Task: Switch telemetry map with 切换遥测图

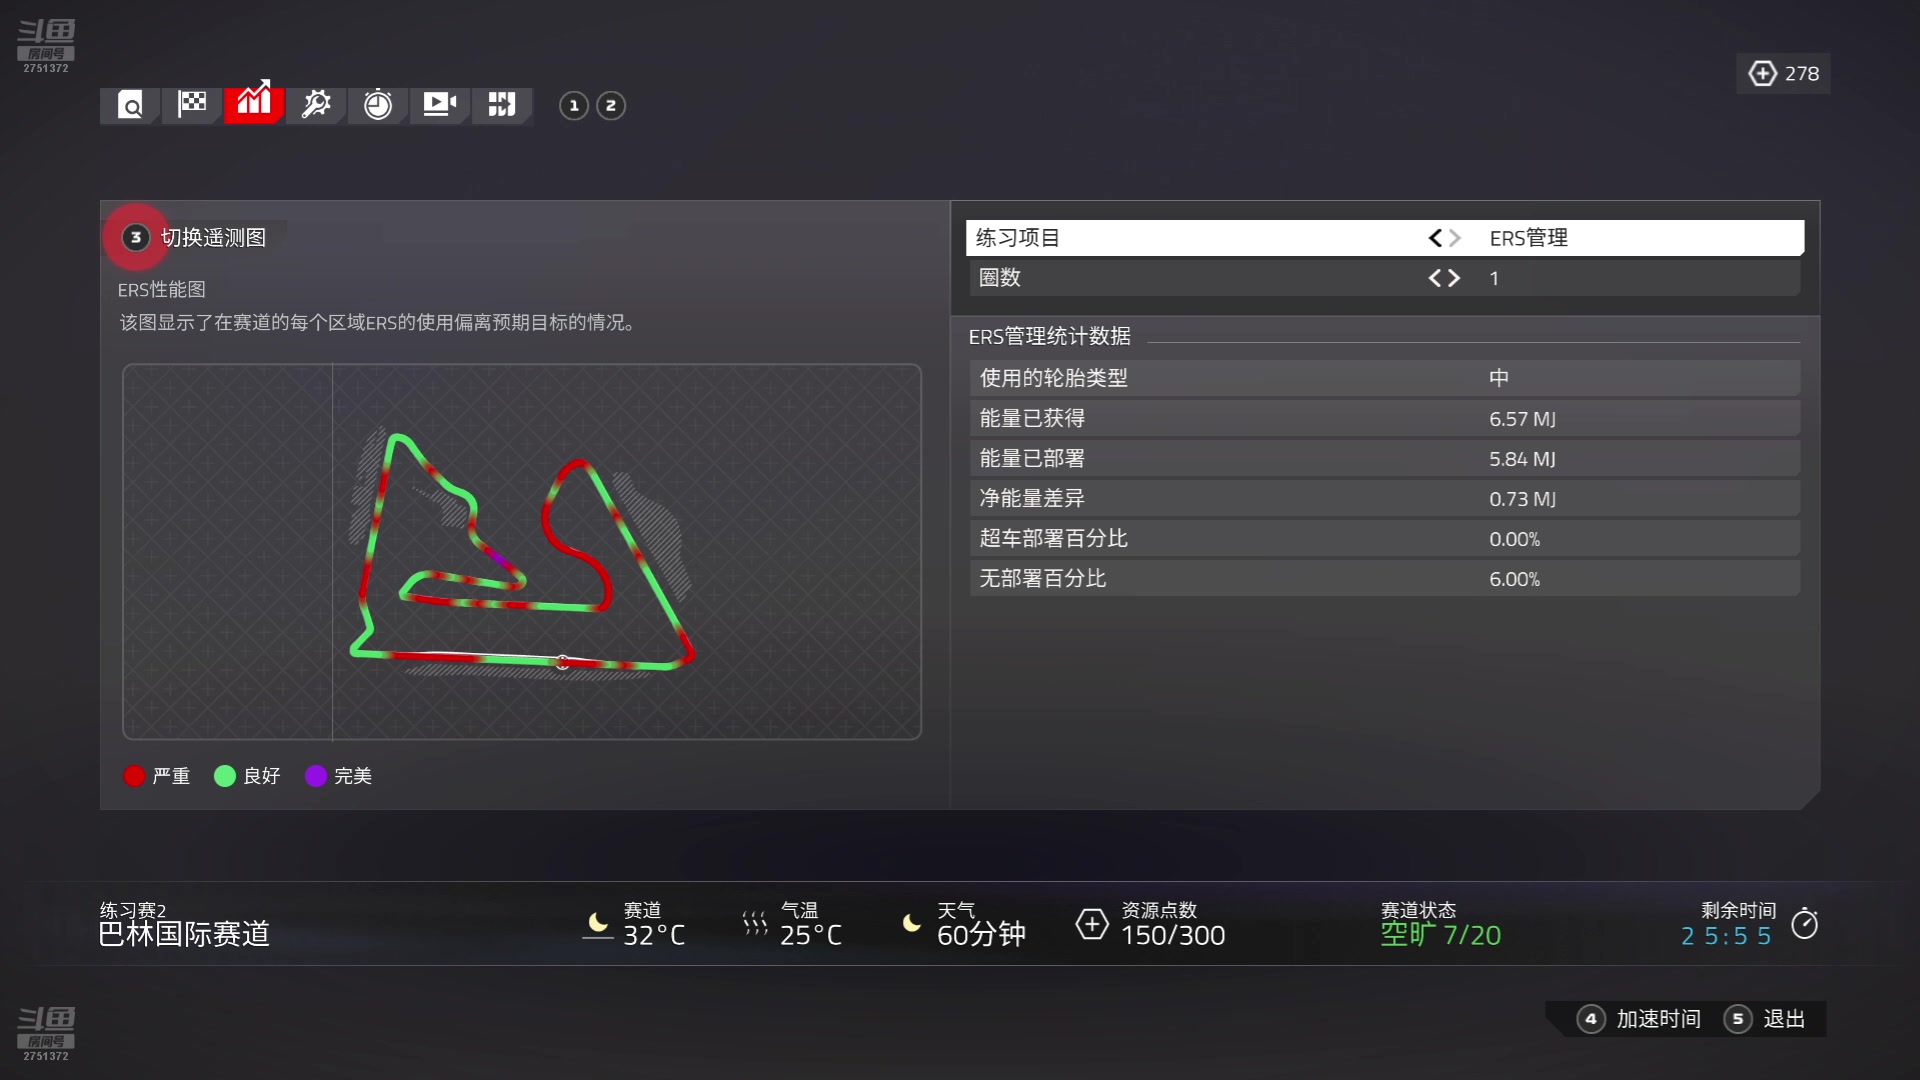Action: click(195, 237)
